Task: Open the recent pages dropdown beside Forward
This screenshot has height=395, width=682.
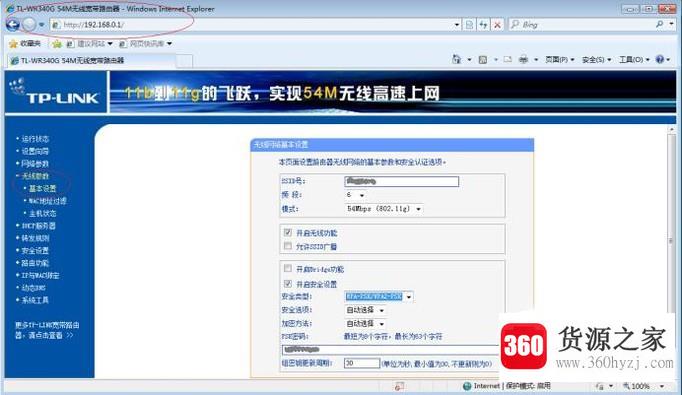Action: pyautogui.click(x=42, y=25)
